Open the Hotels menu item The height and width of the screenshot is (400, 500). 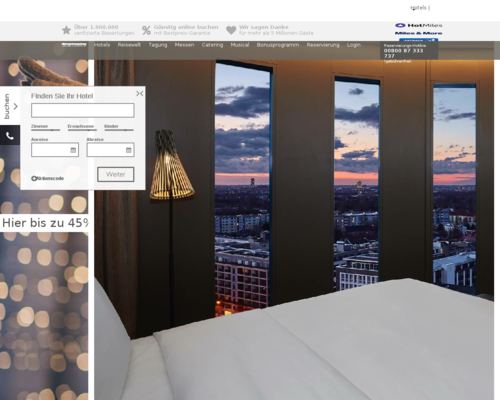tap(102, 45)
